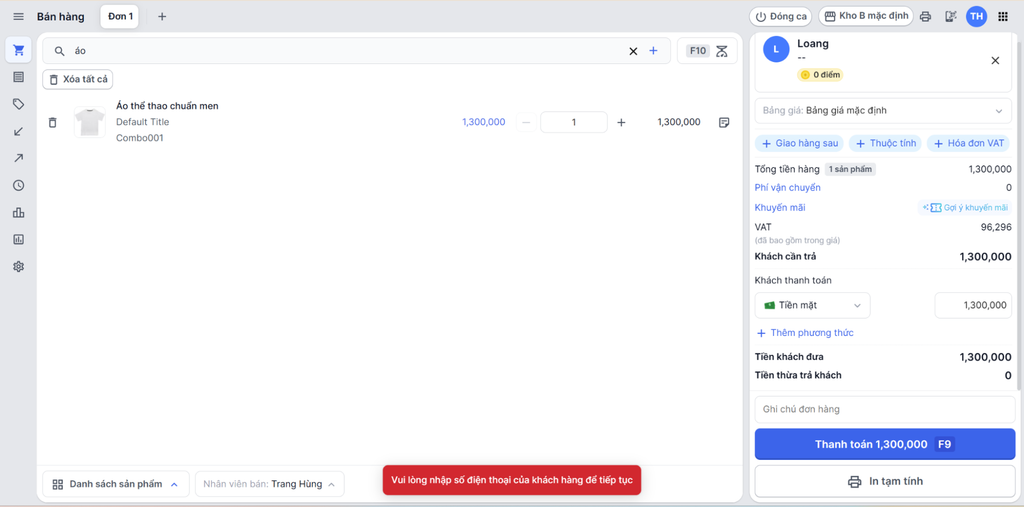This screenshot has width=1024, height=507.
Task: Open Nhân viên bán Trang Hùng selector
Action: (x=269, y=484)
